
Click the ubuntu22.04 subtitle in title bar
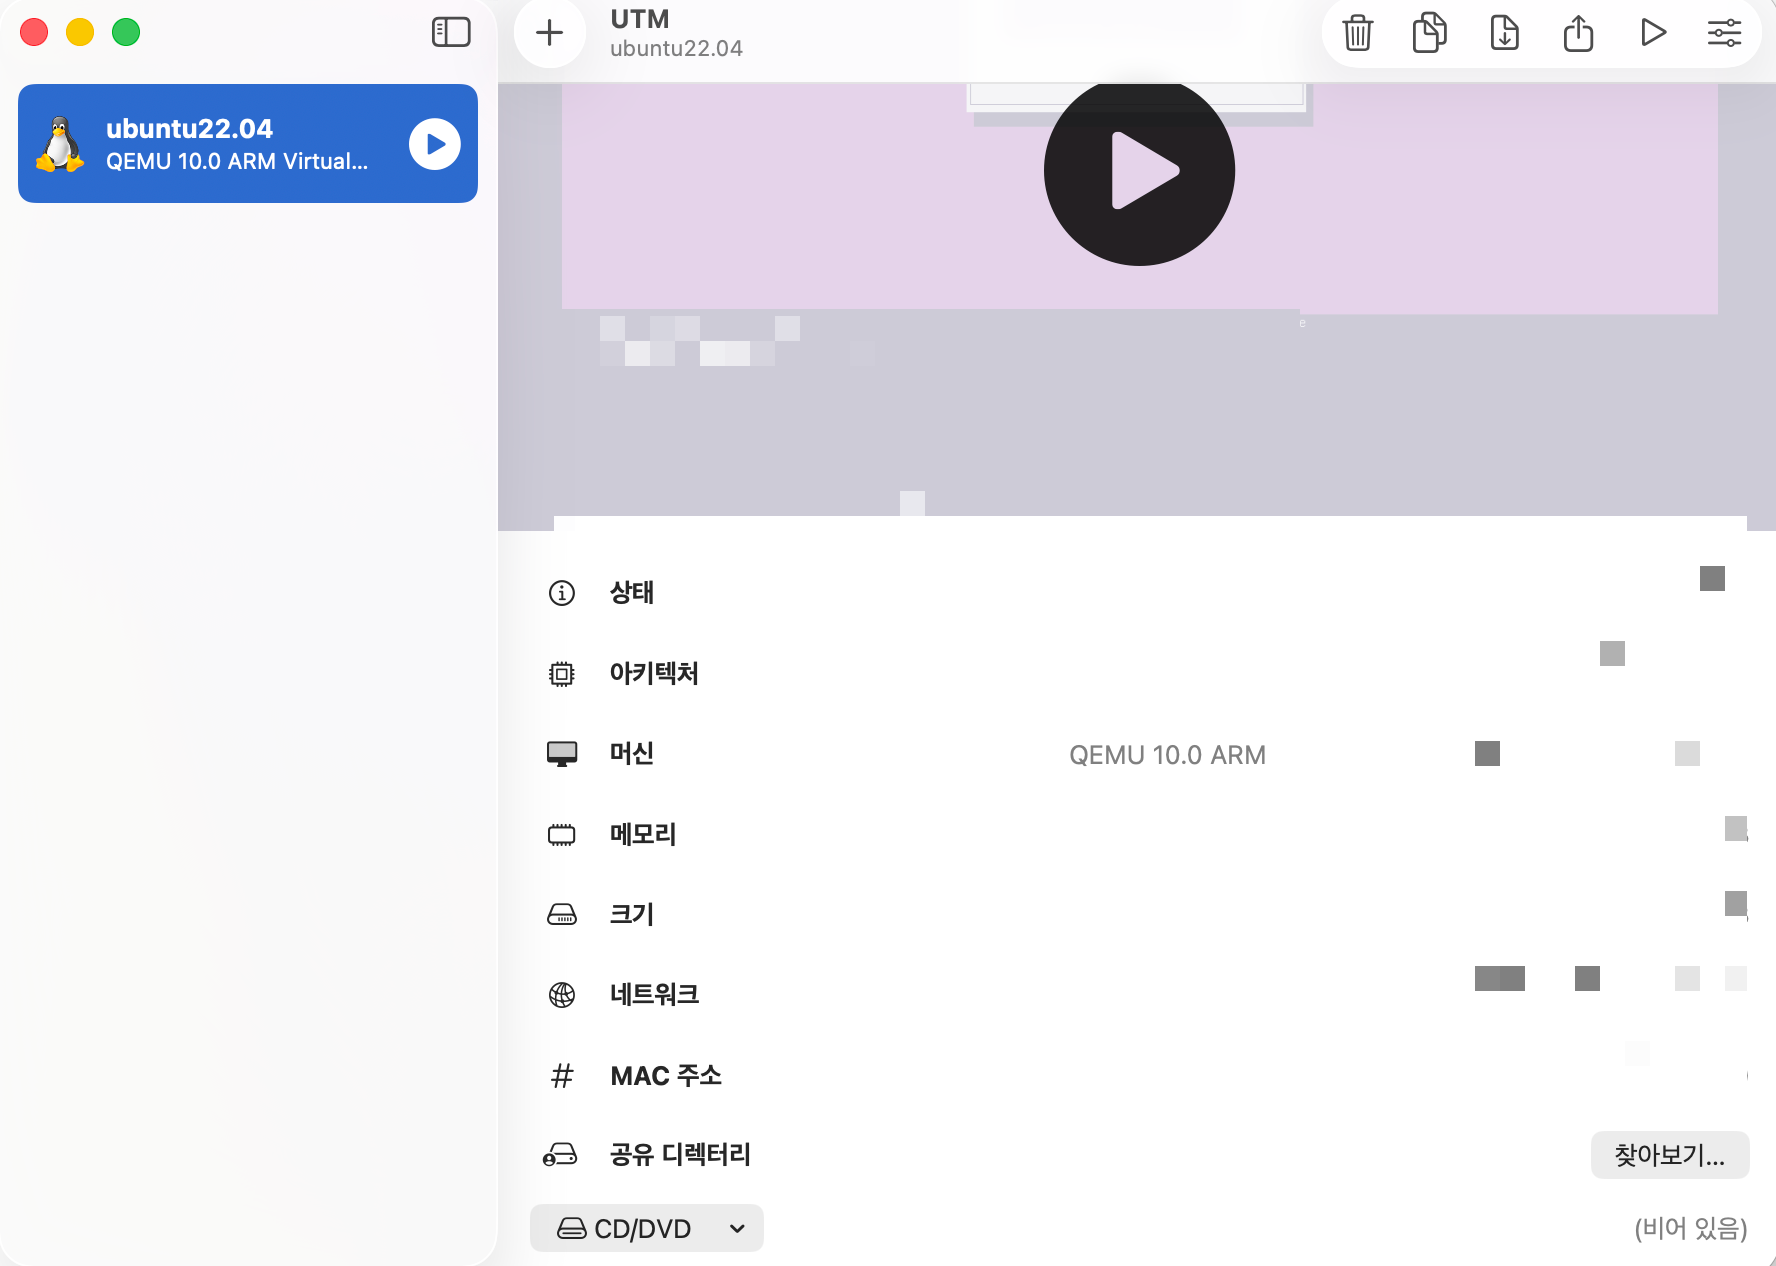(x=677, y=49)
